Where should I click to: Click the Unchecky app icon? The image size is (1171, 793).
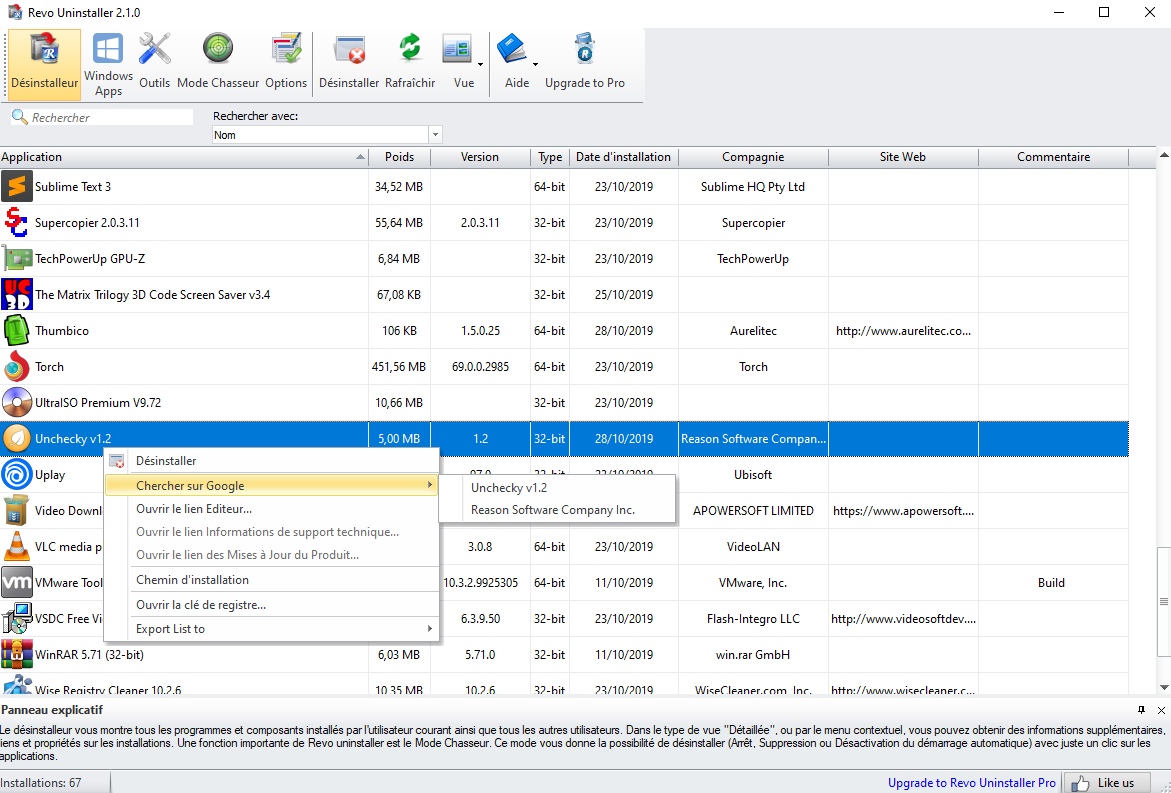point(16,438)
